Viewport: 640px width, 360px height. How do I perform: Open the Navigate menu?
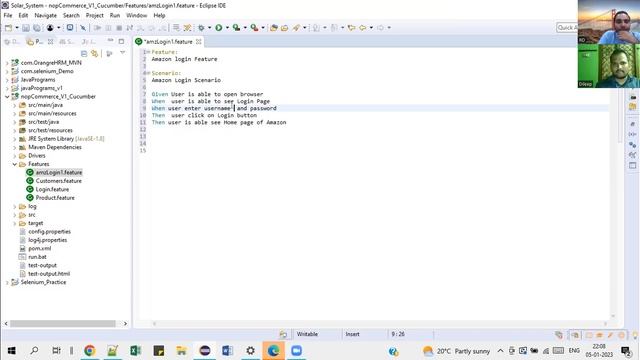click(45, 16)
